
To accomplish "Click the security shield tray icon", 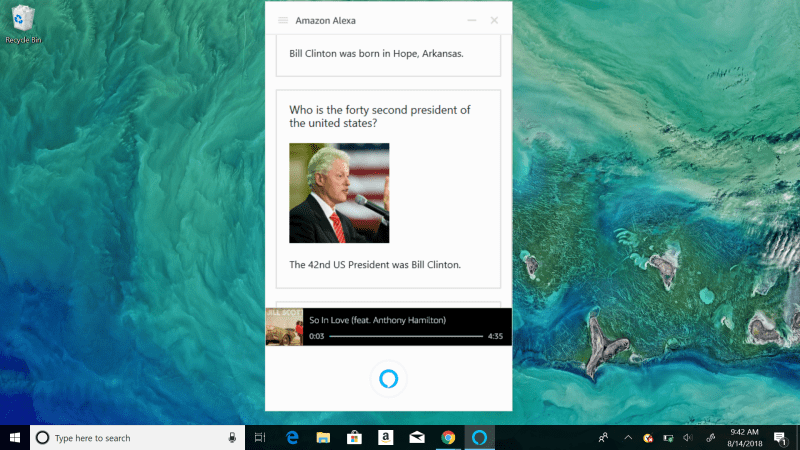I will pyautogui.click(x=648, y=438).
